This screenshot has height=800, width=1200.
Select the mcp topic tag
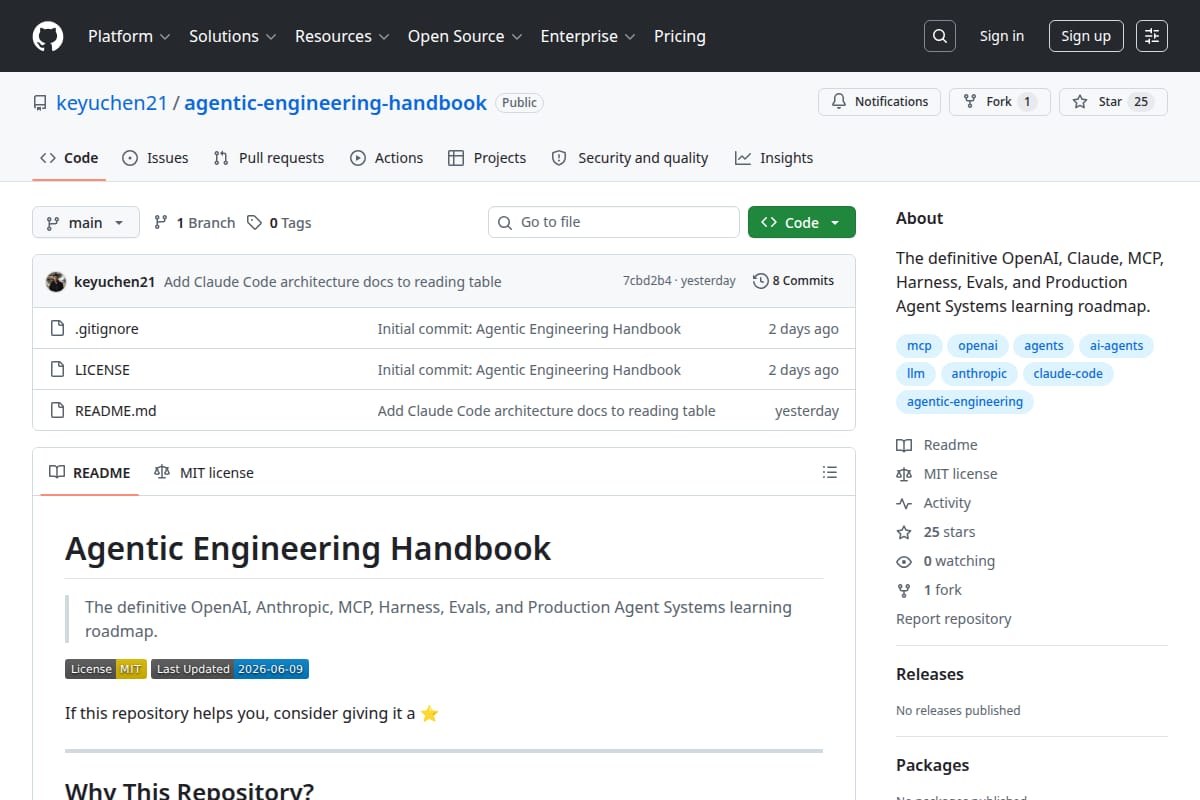919,346
